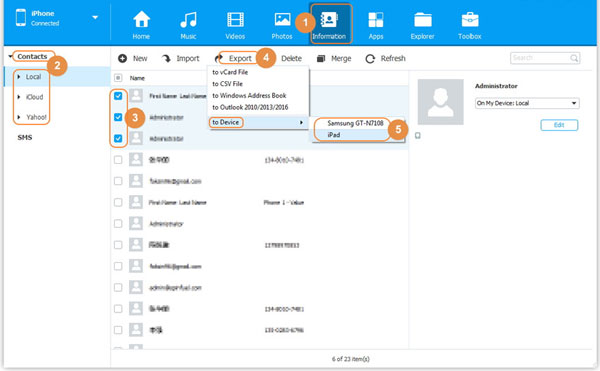Click the 6 of 23 item(s) status text
The image size is (600, 371).
click(x=351, y=359)
